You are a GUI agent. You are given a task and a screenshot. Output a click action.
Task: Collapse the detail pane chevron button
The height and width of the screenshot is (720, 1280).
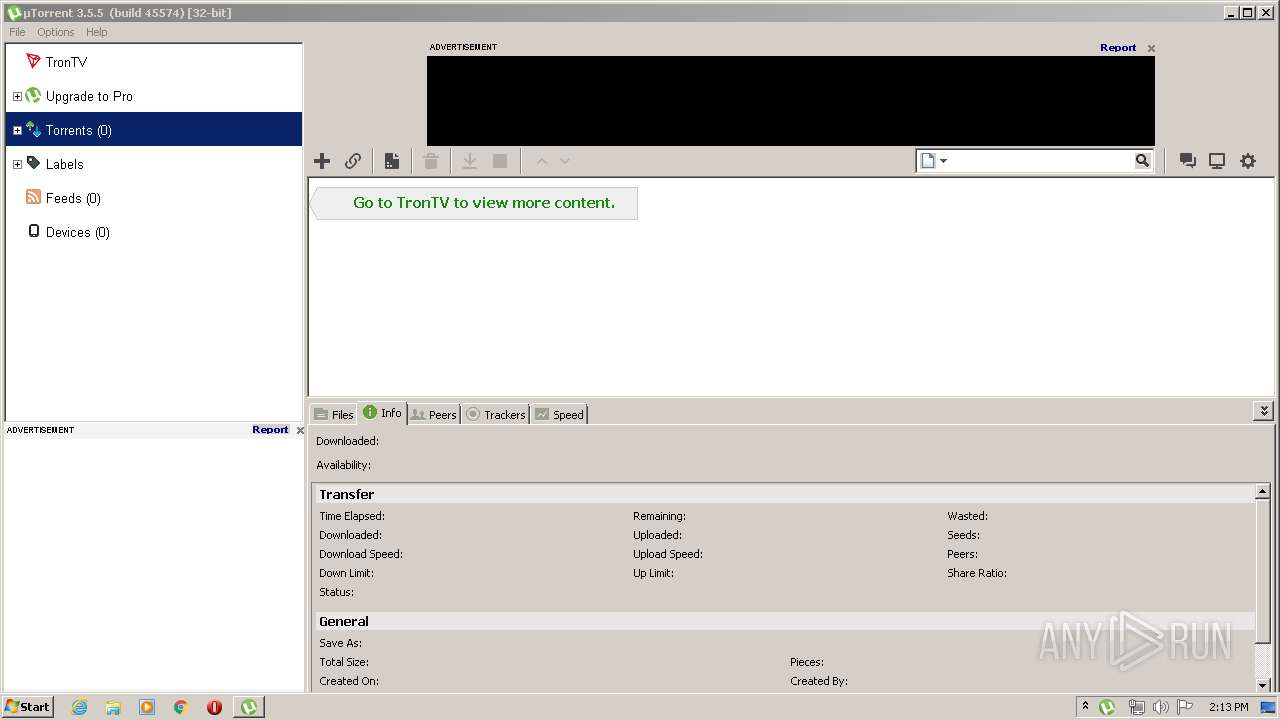(x=1264, y=411)
